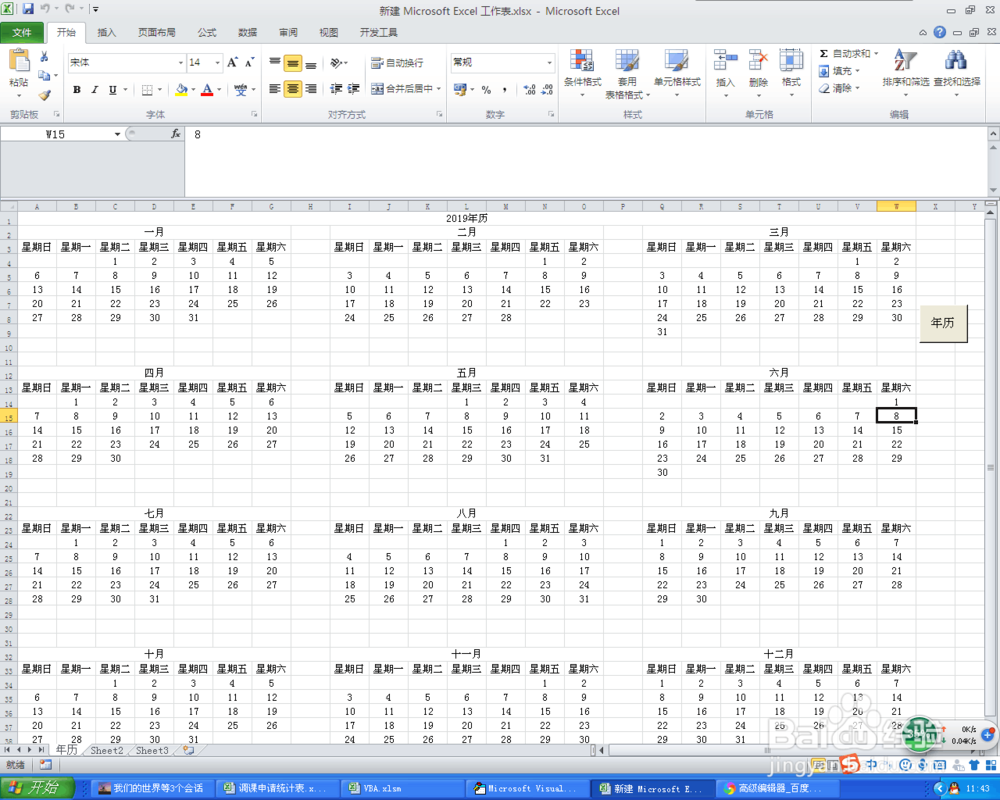This screenshot has height=800, width=1000.
Task: Decrease font size with the small A
Action: pos(249,63)
